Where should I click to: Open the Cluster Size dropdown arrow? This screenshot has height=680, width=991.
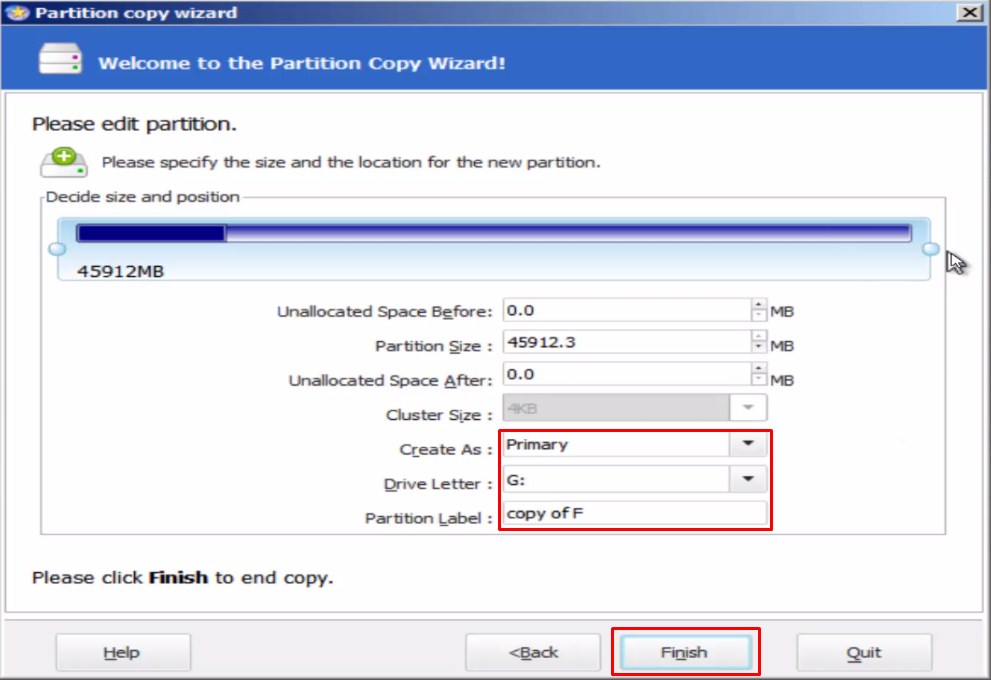748,408
